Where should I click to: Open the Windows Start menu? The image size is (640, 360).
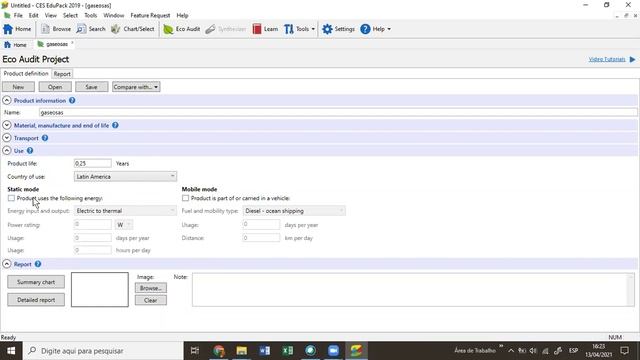point(11,351)
